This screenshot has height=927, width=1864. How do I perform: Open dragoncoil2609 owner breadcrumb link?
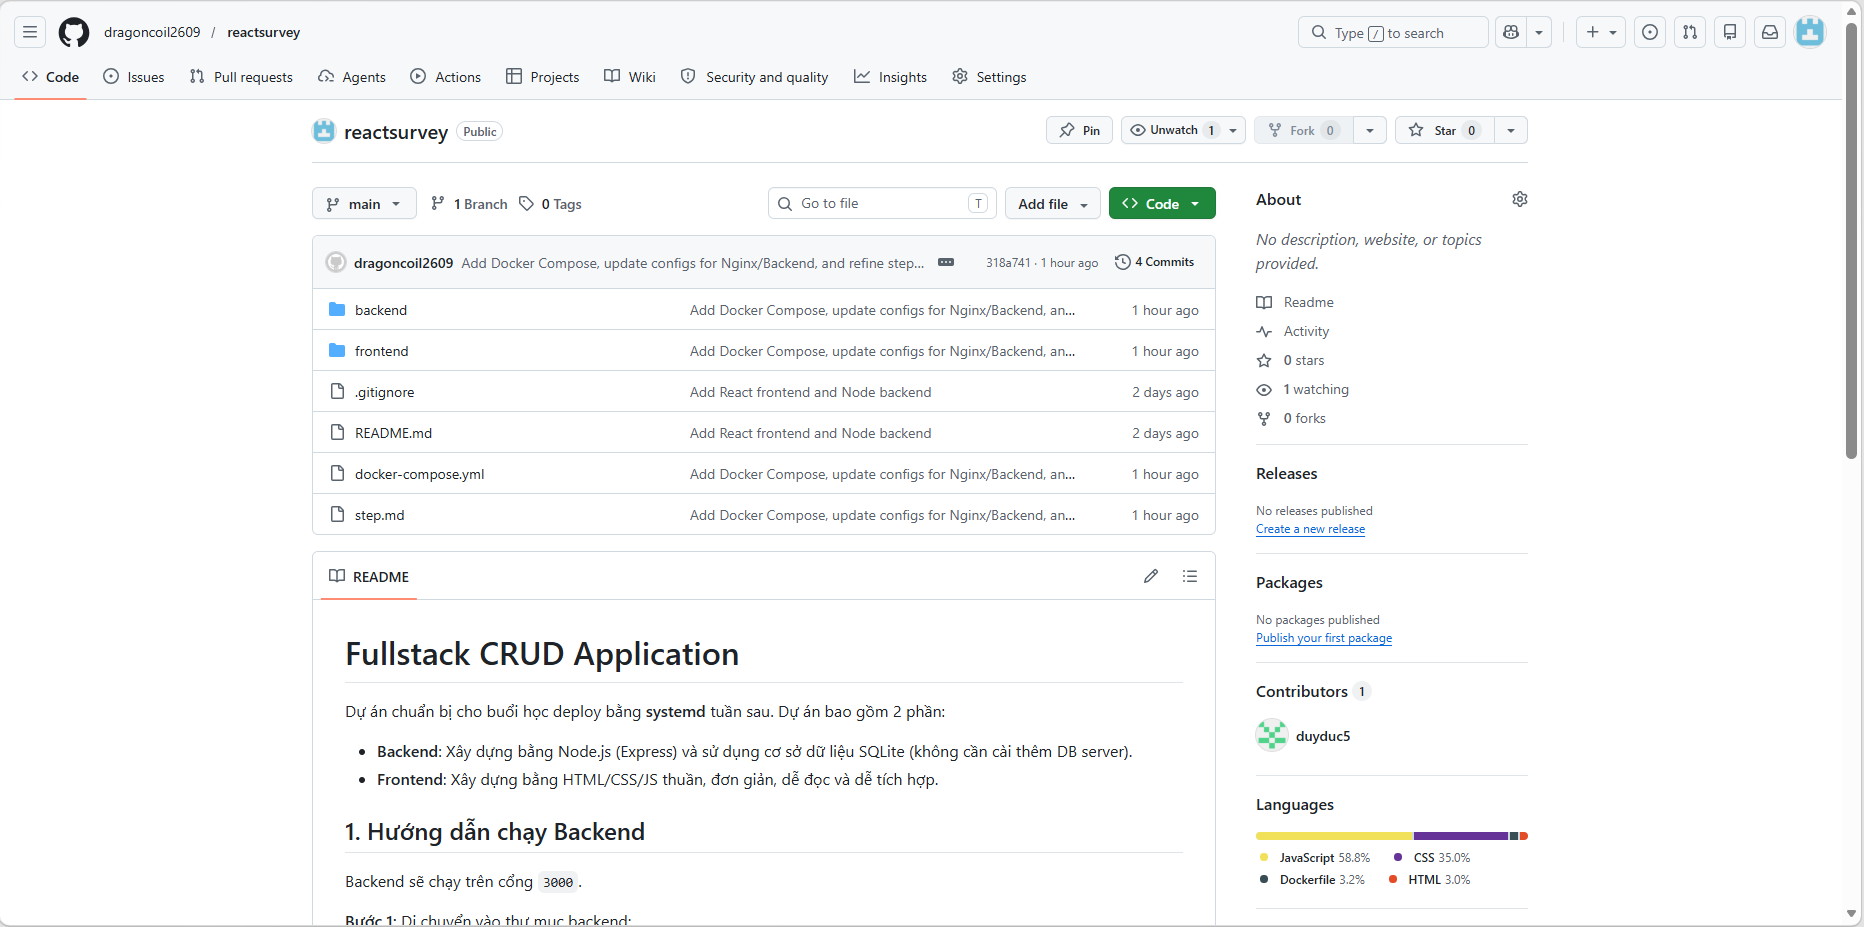coord(152,32)
